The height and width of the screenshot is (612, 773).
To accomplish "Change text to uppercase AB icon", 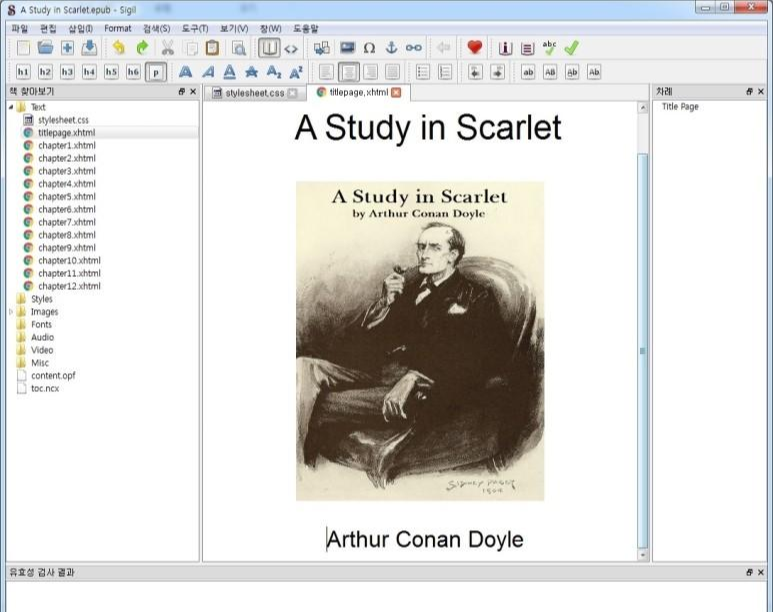I will pos(550,72).
